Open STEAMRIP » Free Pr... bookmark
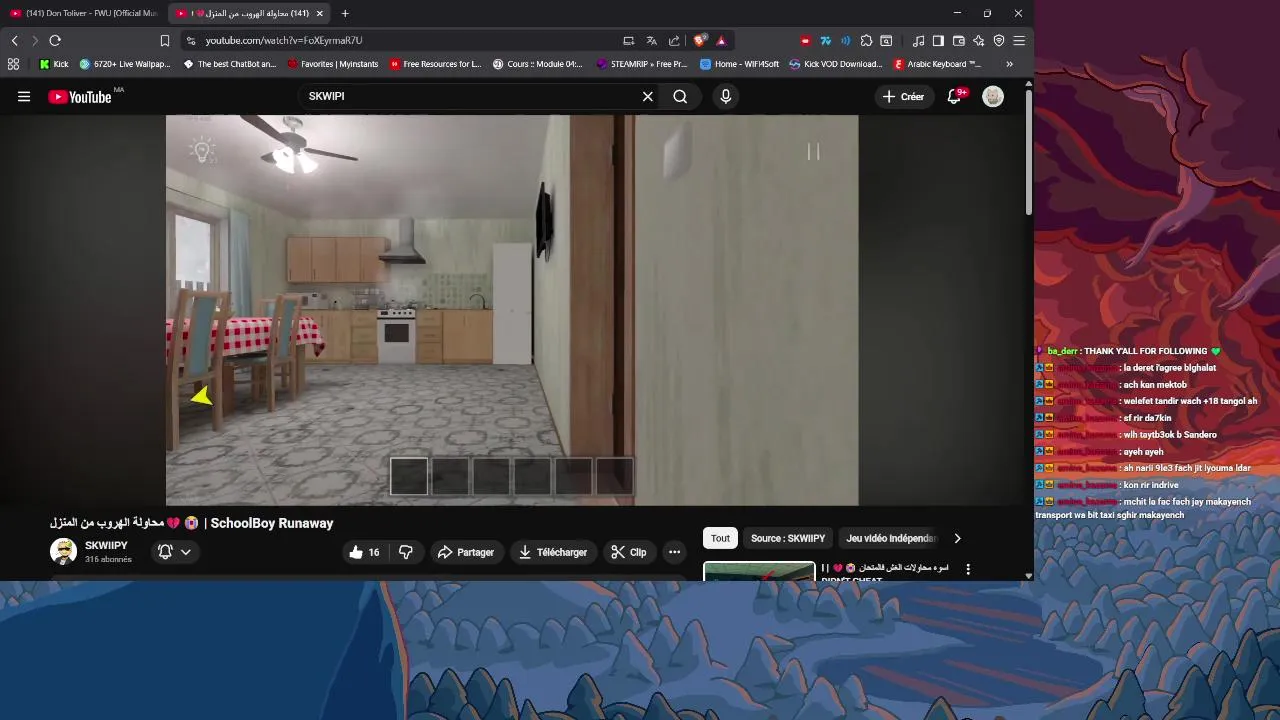This screenshot has height=720, width=1280. [x=642, y=64]
